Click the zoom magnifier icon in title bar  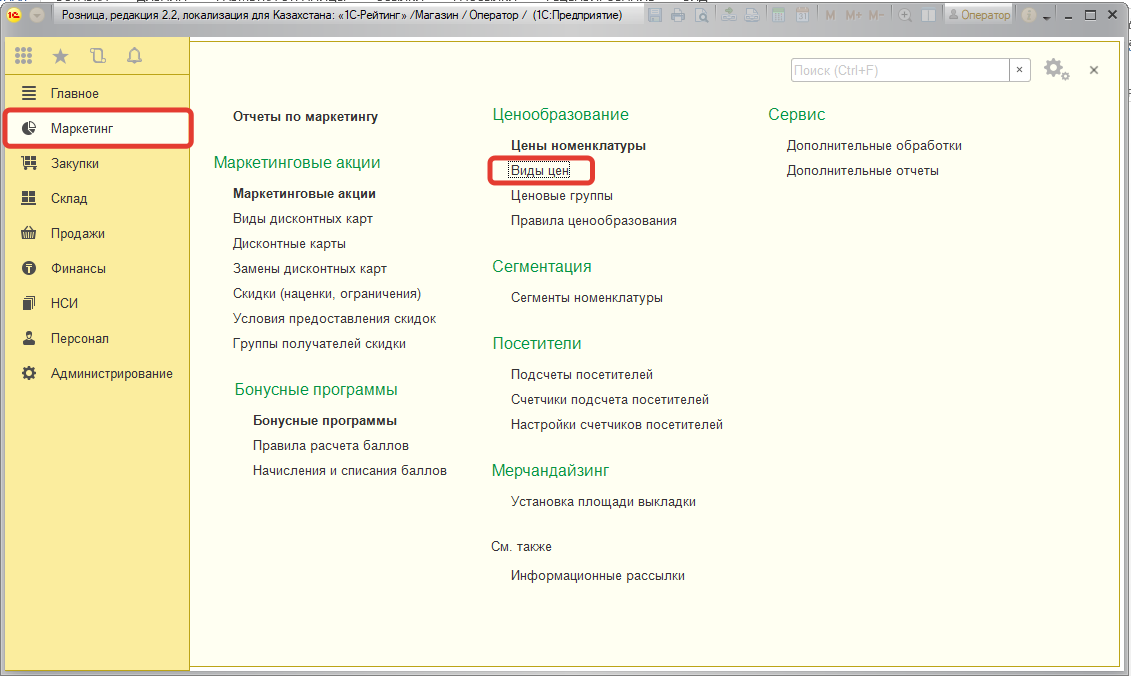[905, 16]
